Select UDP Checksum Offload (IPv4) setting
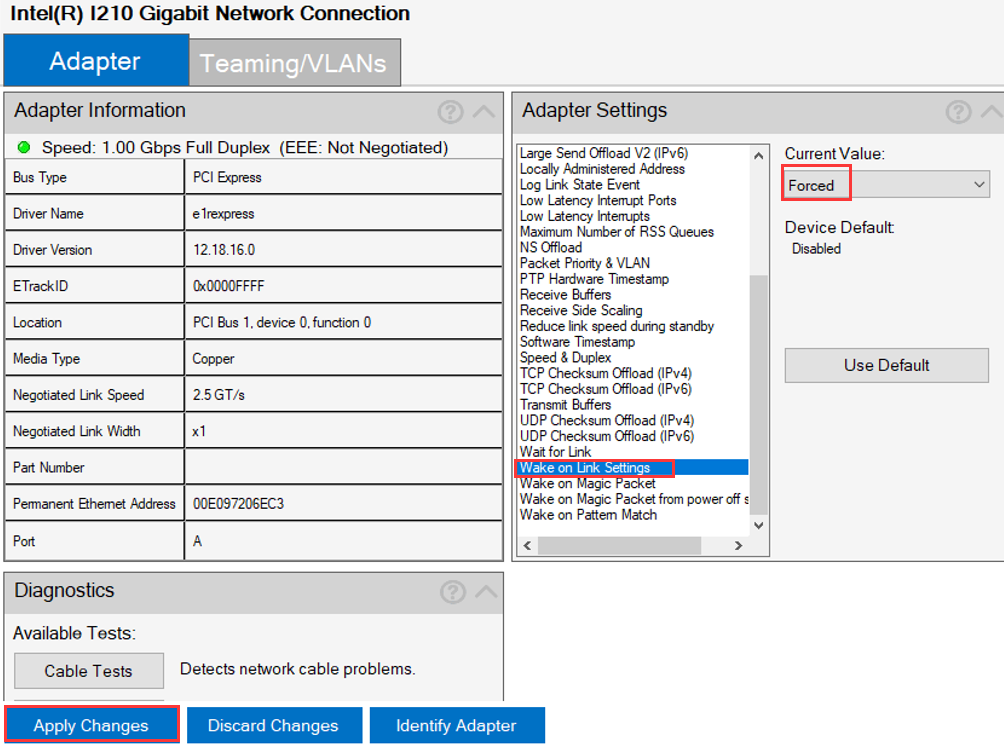This screenshot has height=745, width=1004. coord(607,421)
